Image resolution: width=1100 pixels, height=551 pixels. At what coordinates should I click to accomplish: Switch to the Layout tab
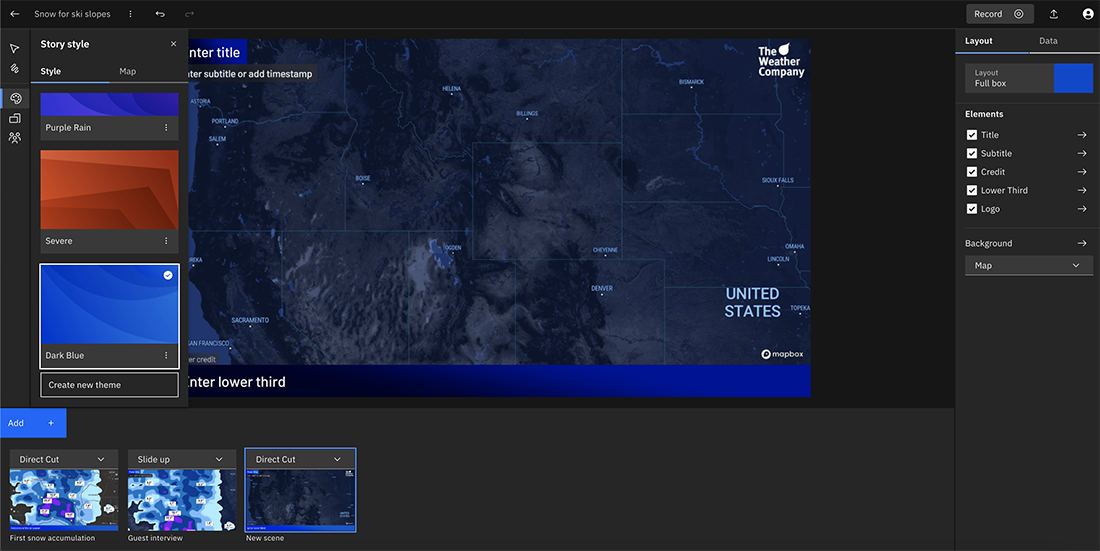coord(979,41)
